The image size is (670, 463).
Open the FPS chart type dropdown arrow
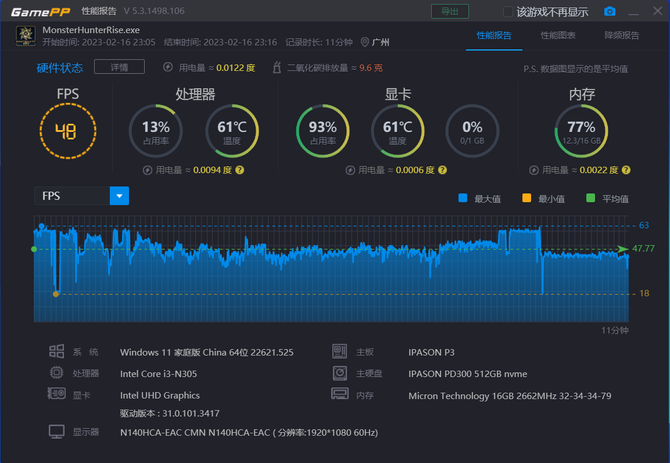click(x=119, y=196)
